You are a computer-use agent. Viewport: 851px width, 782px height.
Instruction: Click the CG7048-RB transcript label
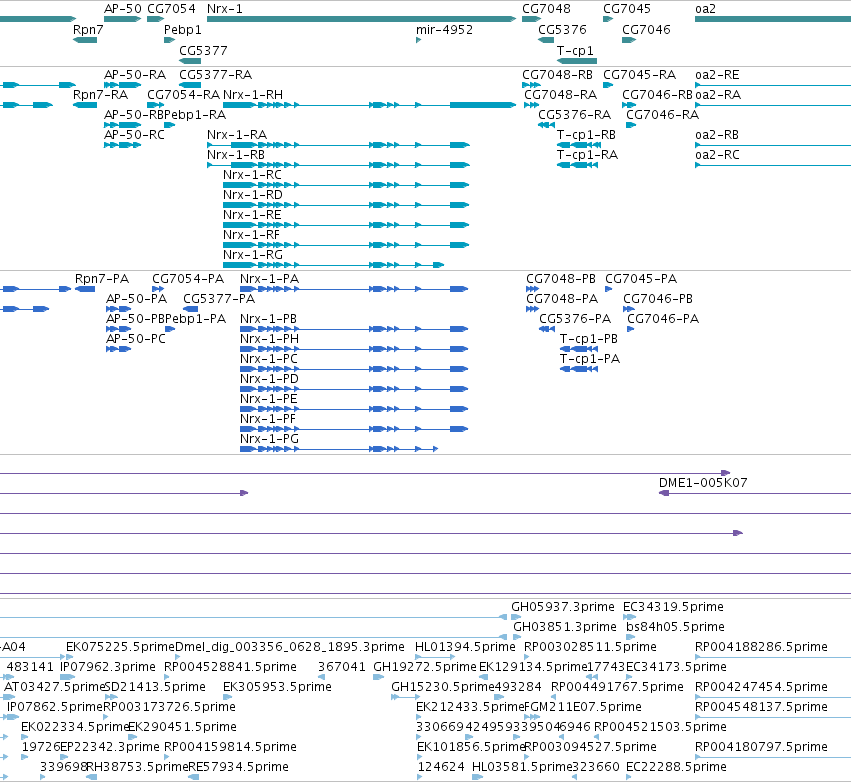tap(557, 75)
